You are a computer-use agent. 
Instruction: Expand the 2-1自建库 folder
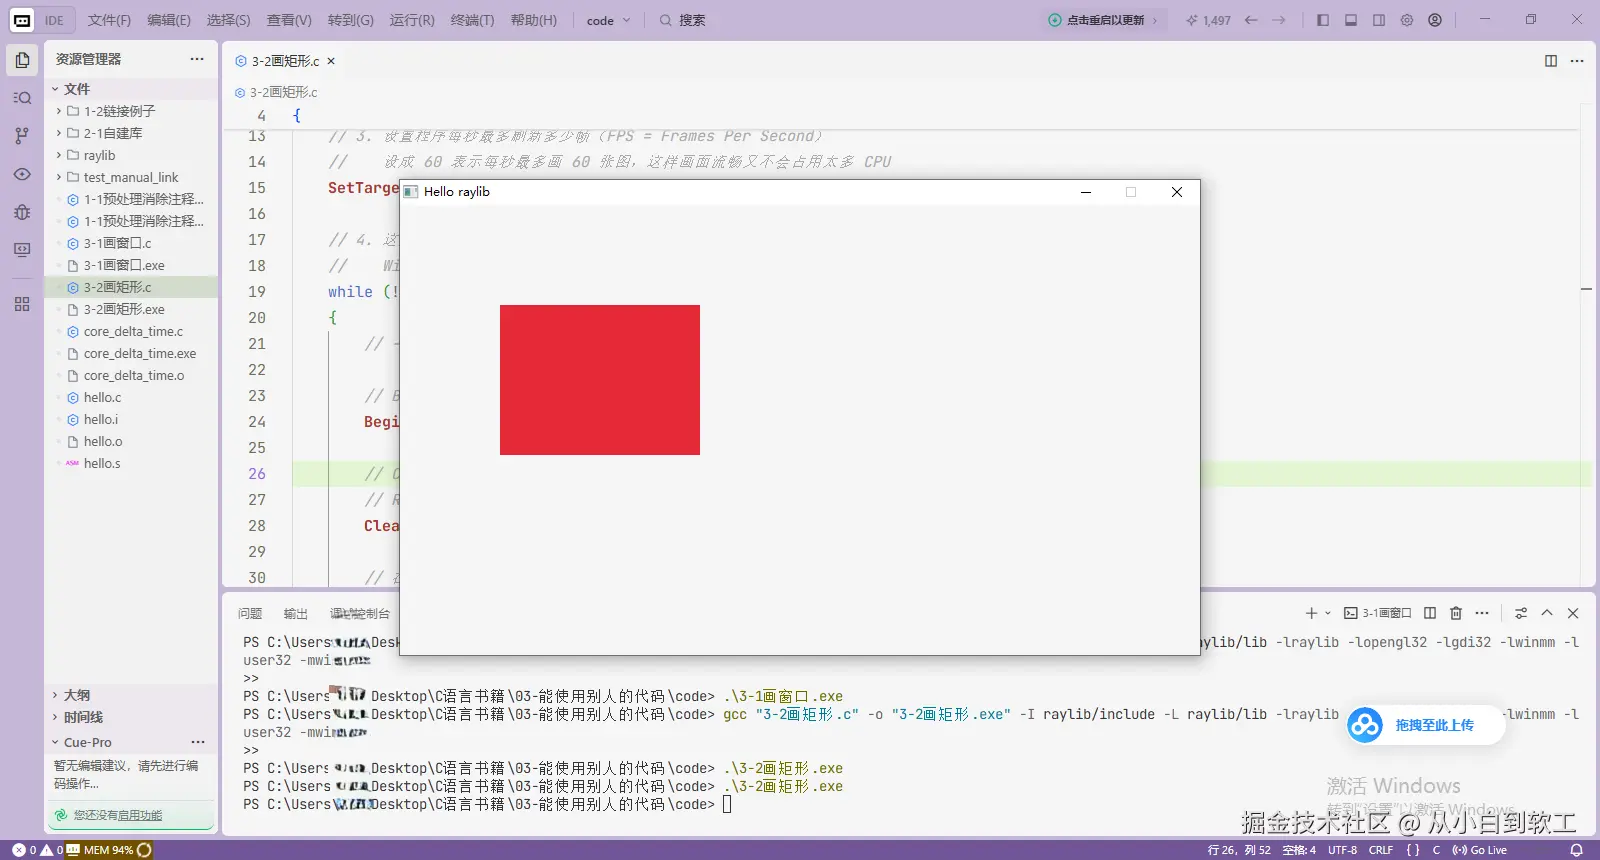click(x=130, y=133)
